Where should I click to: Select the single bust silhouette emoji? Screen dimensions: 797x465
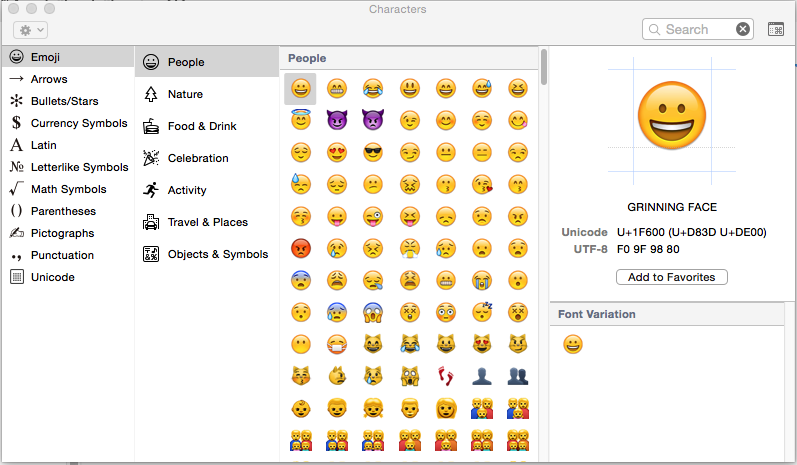pos(482,377)
